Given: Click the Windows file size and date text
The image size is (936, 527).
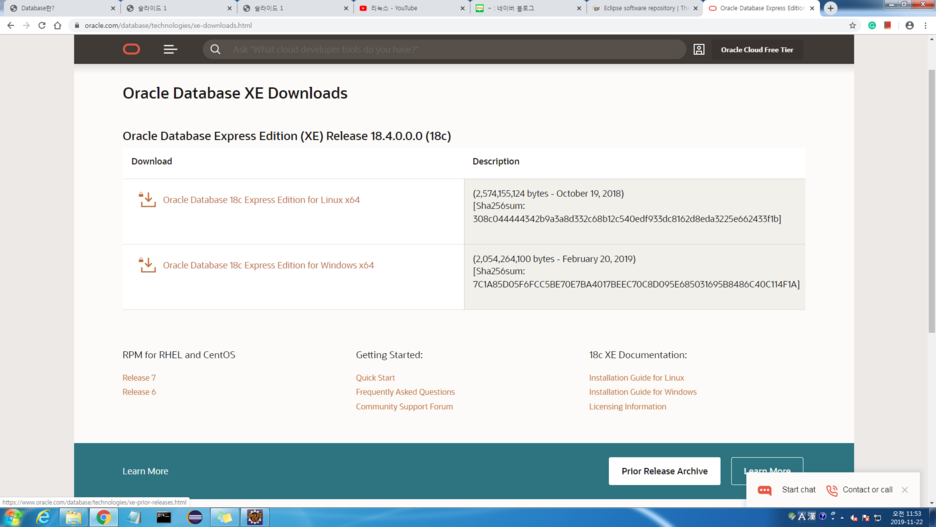Looking at the screenshot, I should coord(554,259).
